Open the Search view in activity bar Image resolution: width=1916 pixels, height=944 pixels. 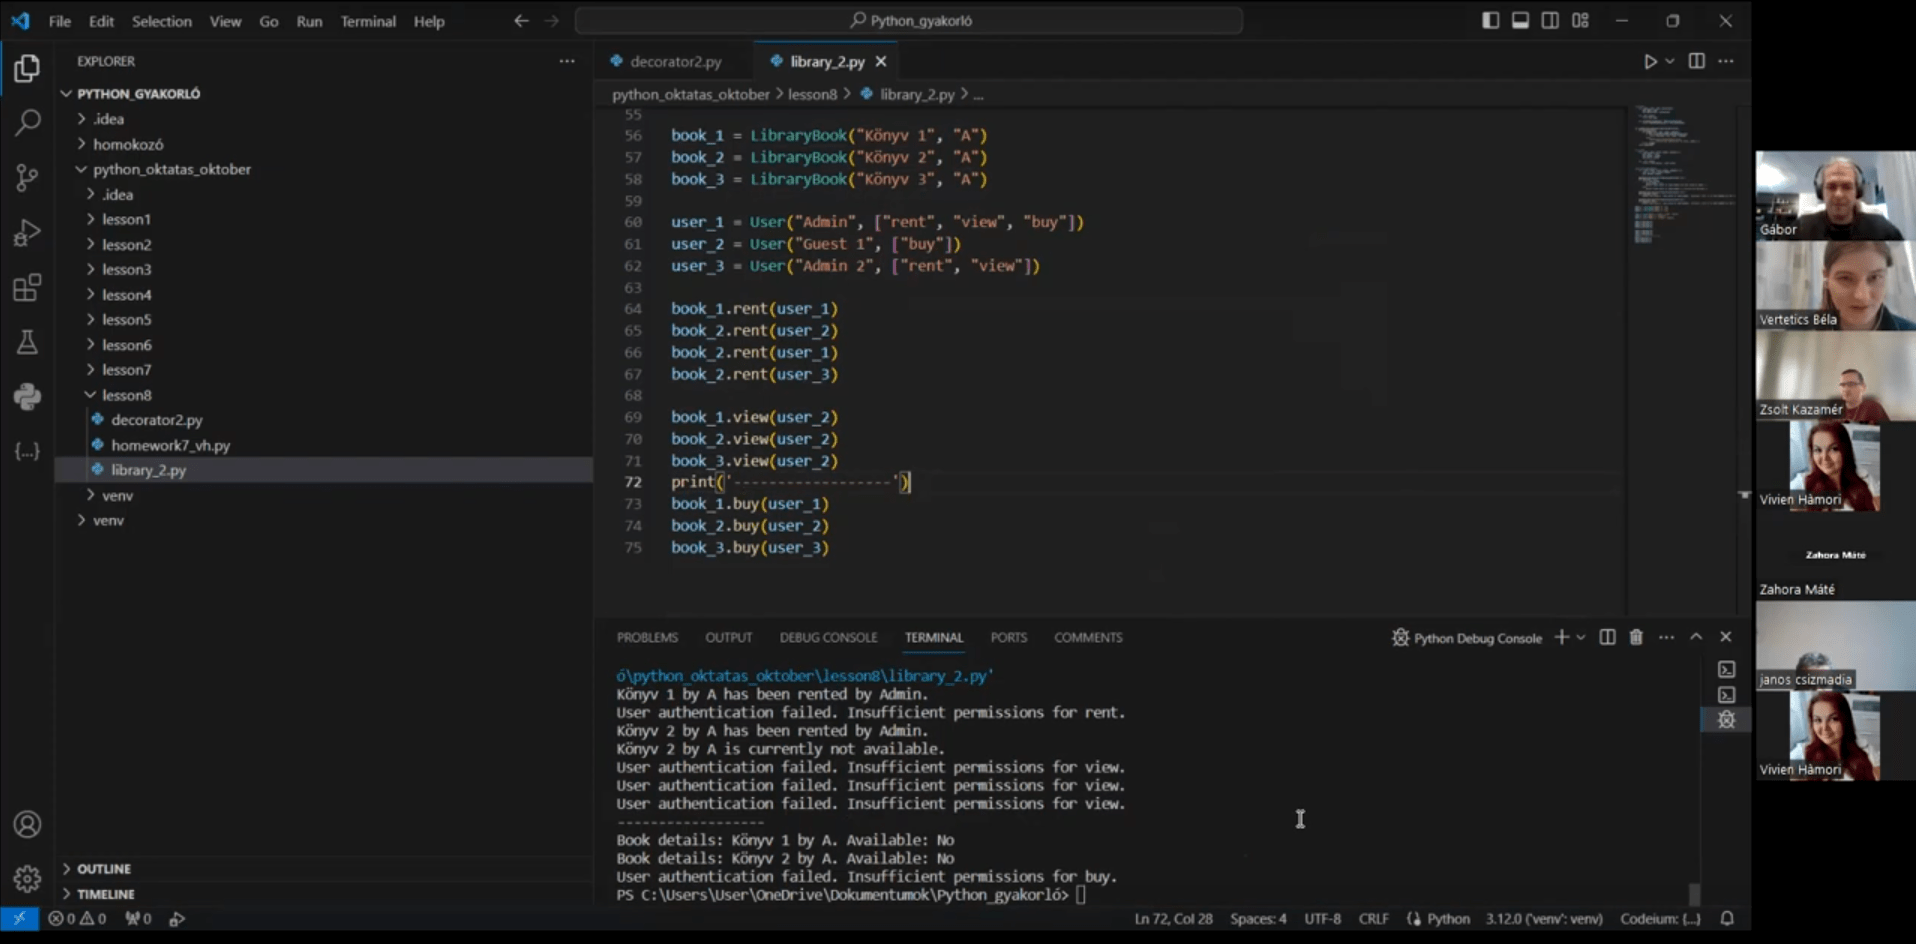point(27,123)
